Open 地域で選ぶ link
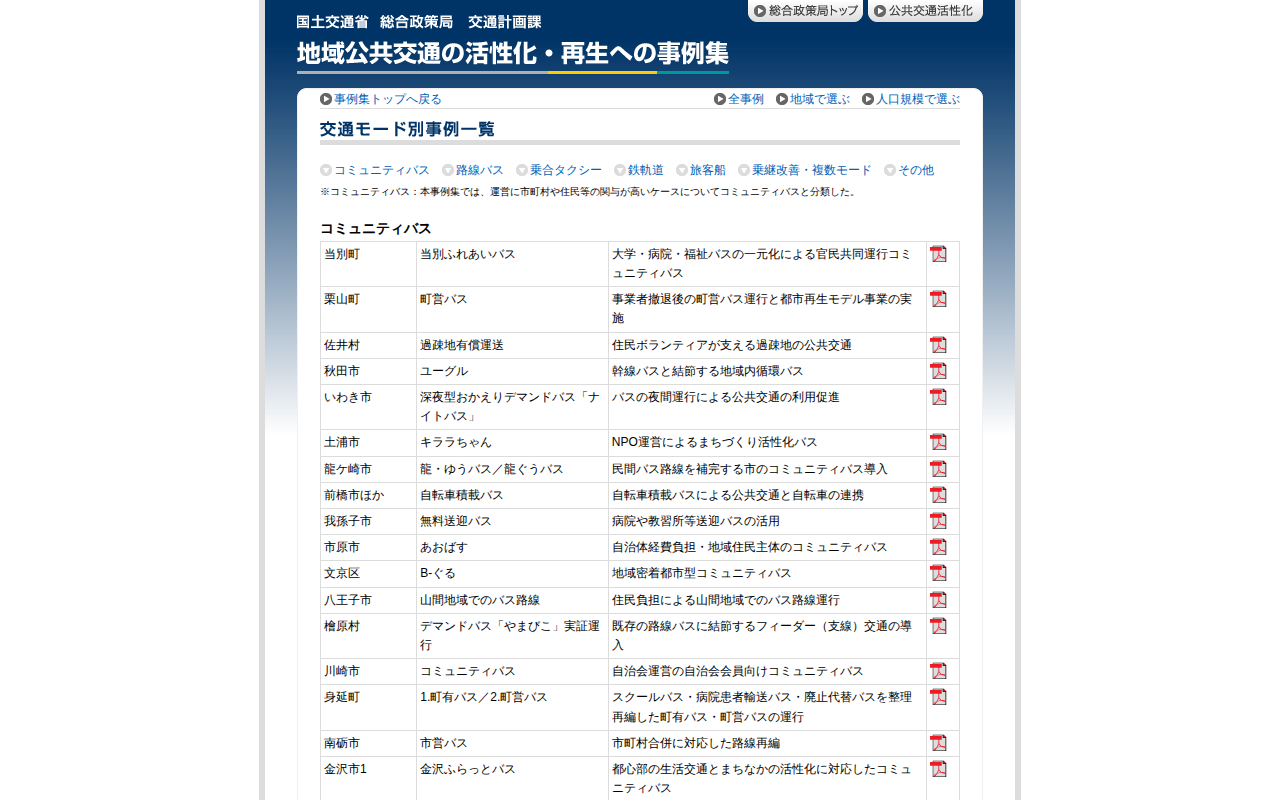The height and width of the screenshot is (800, 1280). 813,99
